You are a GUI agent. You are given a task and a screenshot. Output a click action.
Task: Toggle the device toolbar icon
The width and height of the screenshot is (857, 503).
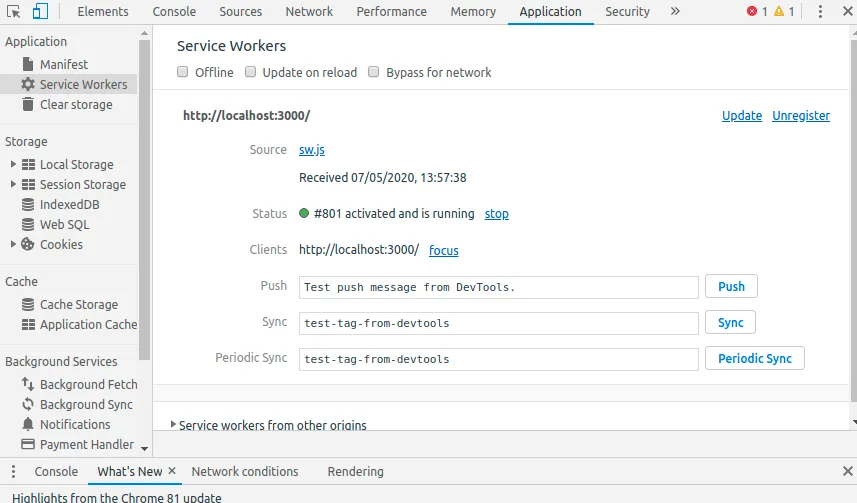40,12
